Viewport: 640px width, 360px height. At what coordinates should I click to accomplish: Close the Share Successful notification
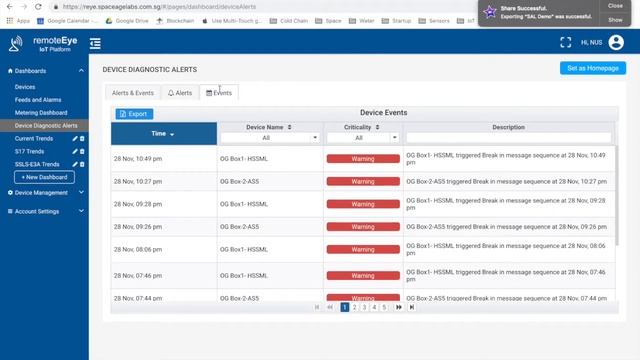coord(615,6)
